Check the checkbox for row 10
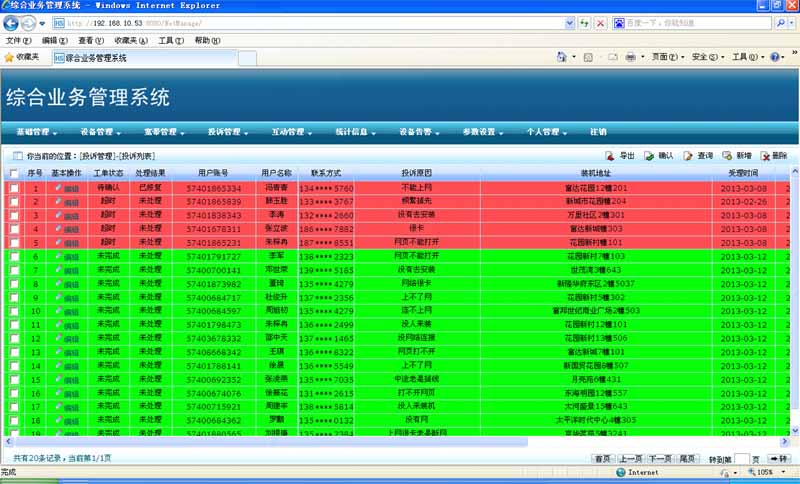The height and width of the screenshot is (484, 800). (x=14, y=311)
